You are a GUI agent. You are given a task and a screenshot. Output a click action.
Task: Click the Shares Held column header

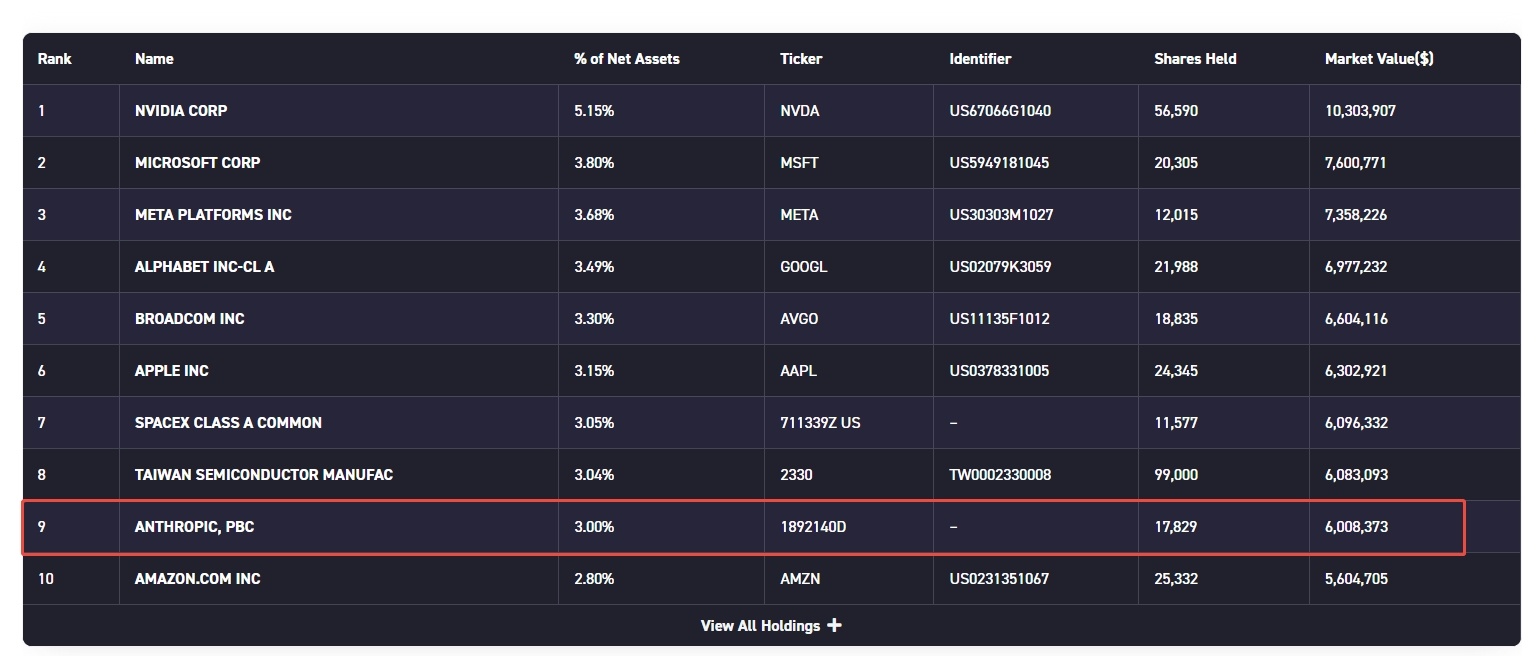[x=1195, y=59]
